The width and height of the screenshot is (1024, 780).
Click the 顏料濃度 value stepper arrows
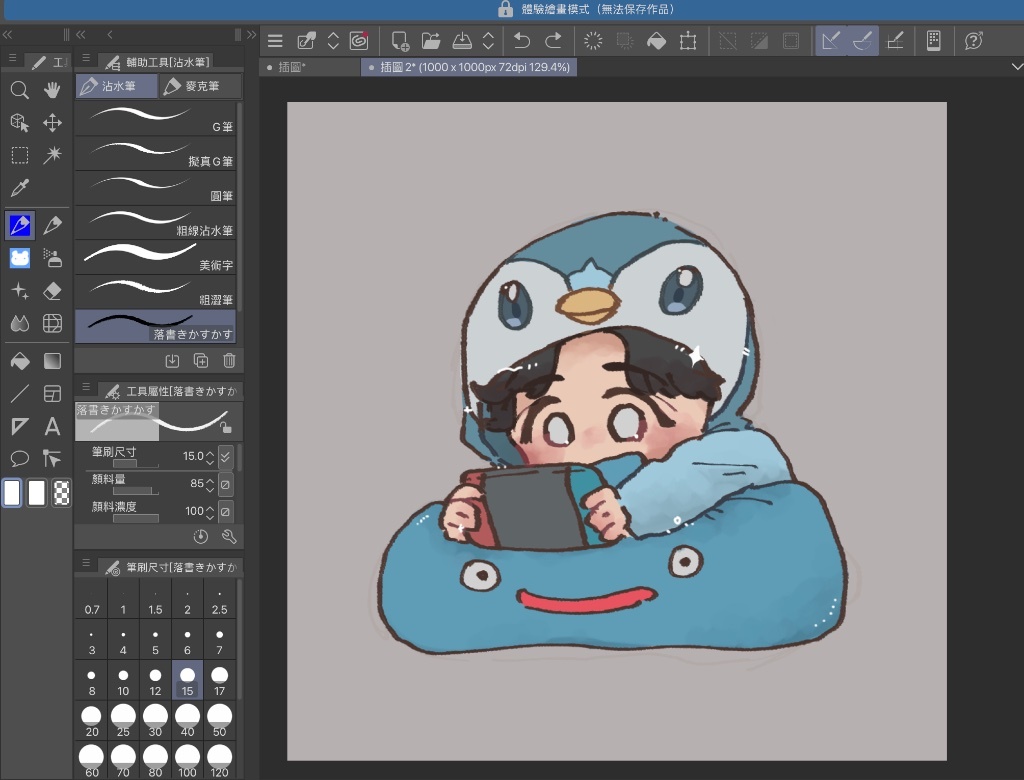pos(210,511)
